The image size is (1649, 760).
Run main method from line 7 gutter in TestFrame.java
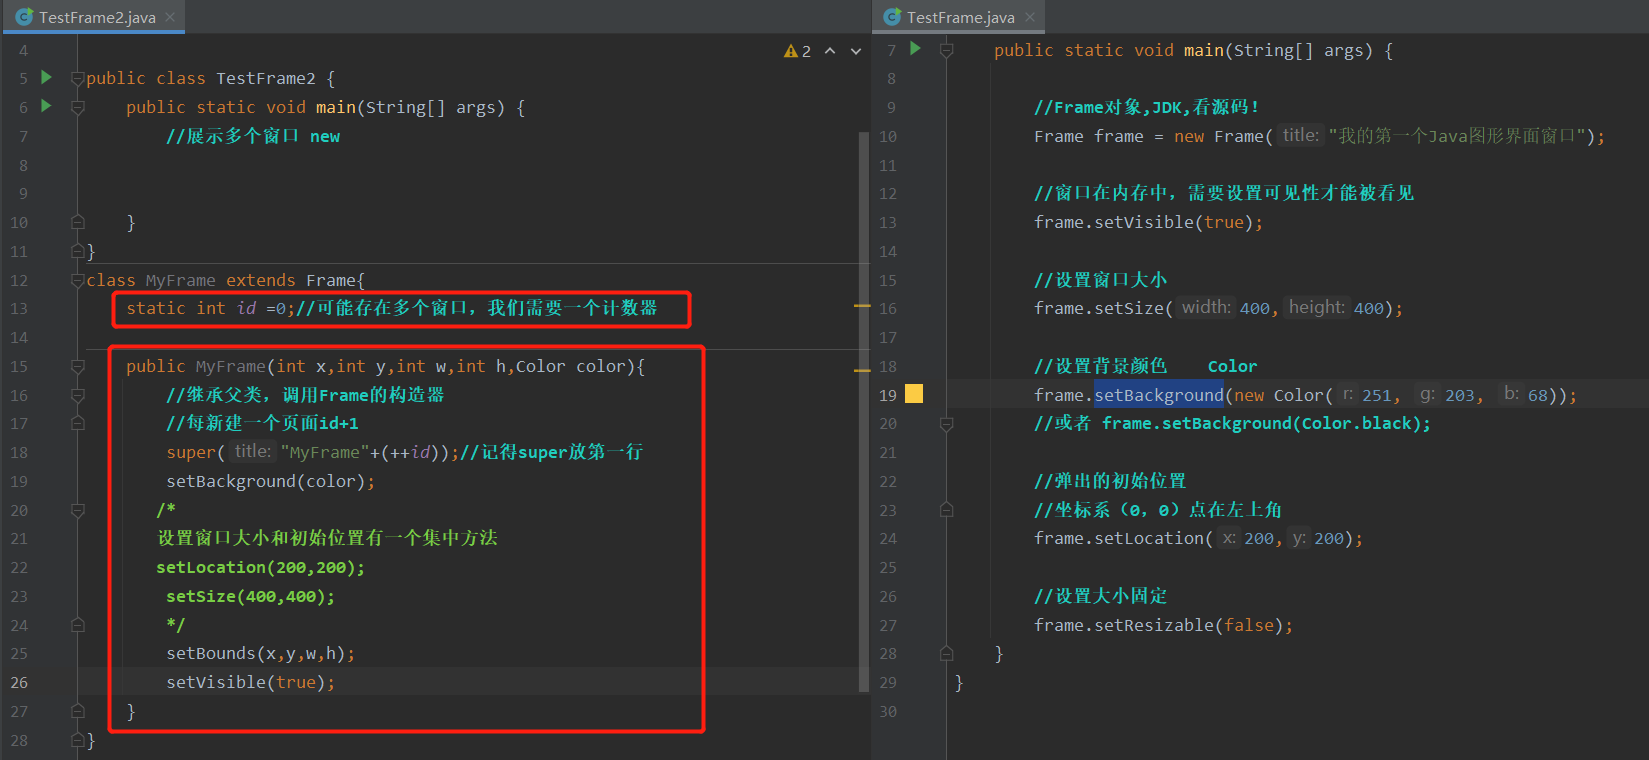pyautogui.click(x=915, y=48)
